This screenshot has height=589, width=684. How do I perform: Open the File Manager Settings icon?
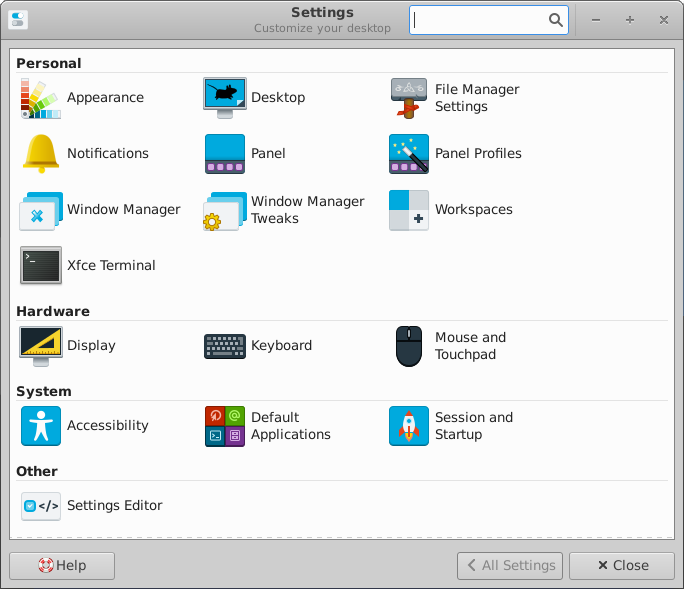point(409,98)
